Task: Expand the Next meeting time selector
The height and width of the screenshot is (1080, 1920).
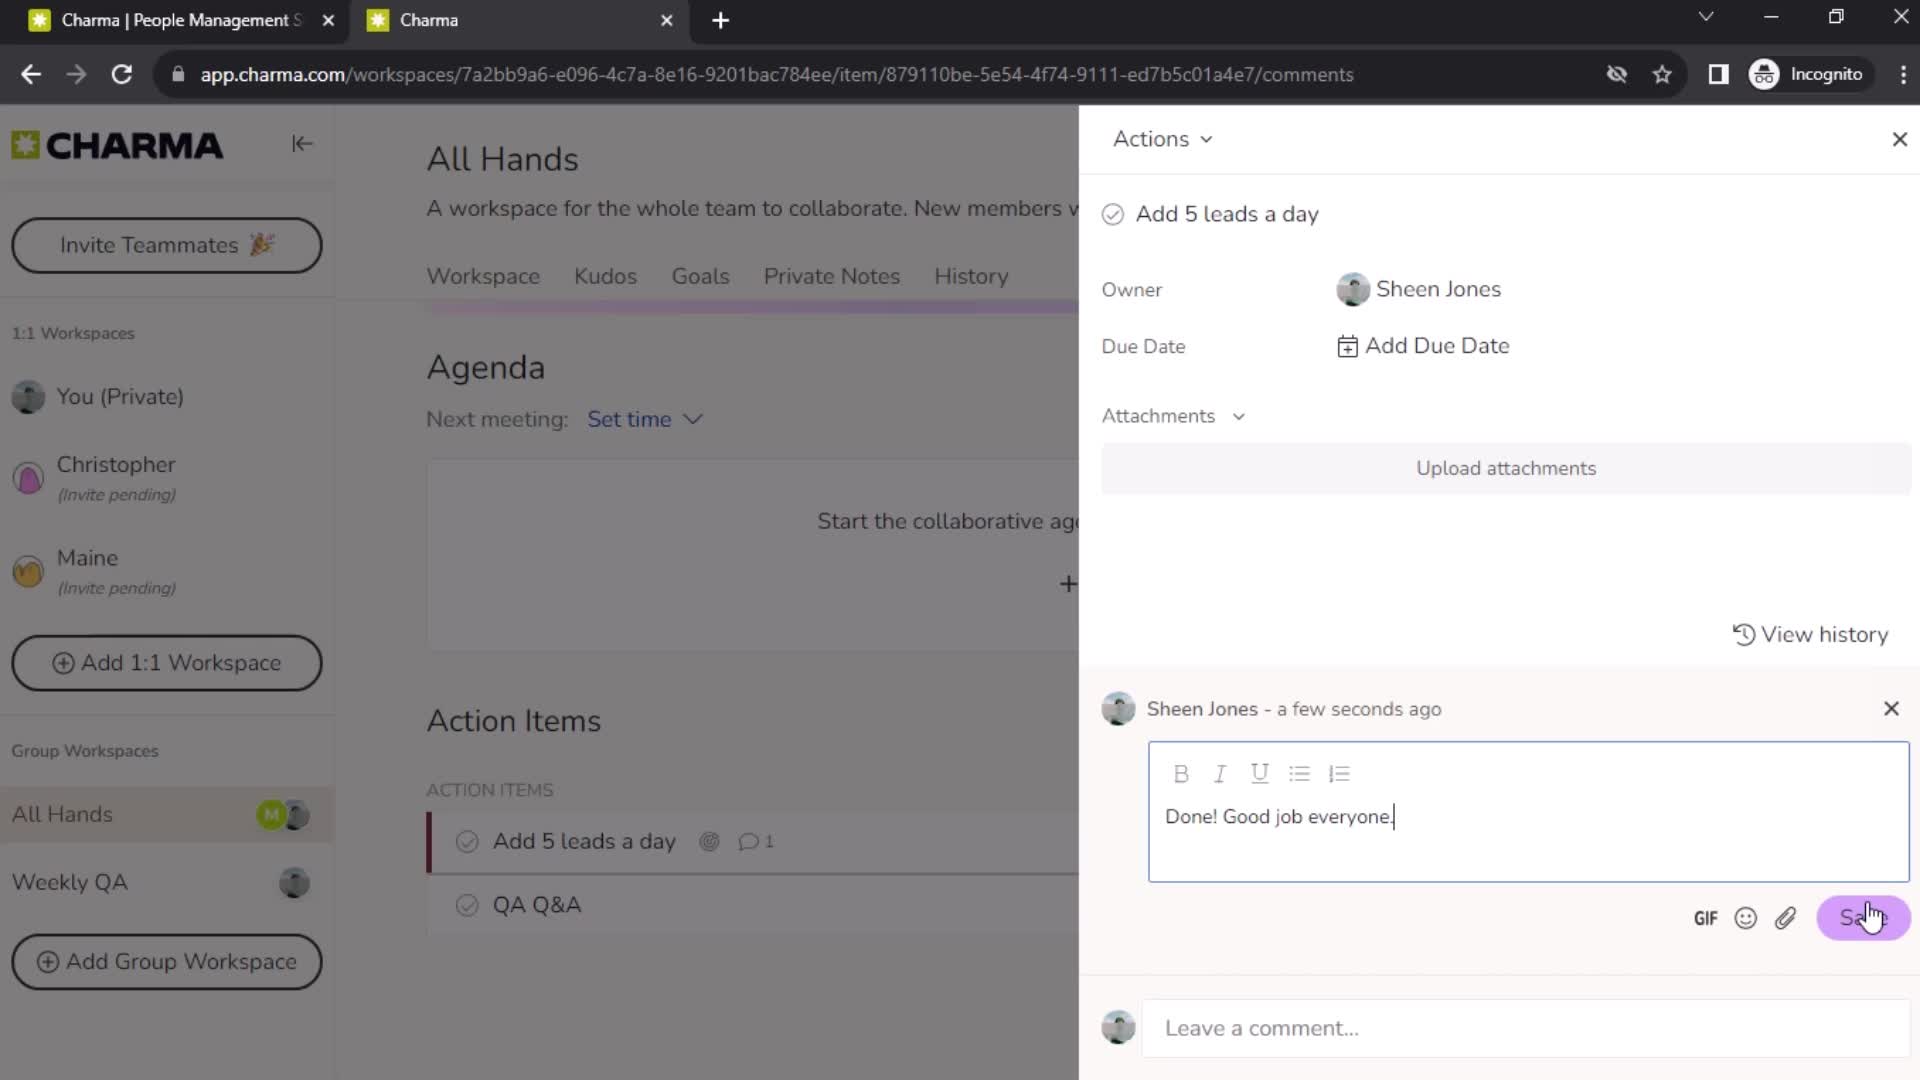Action: click(x=645, y=419)
